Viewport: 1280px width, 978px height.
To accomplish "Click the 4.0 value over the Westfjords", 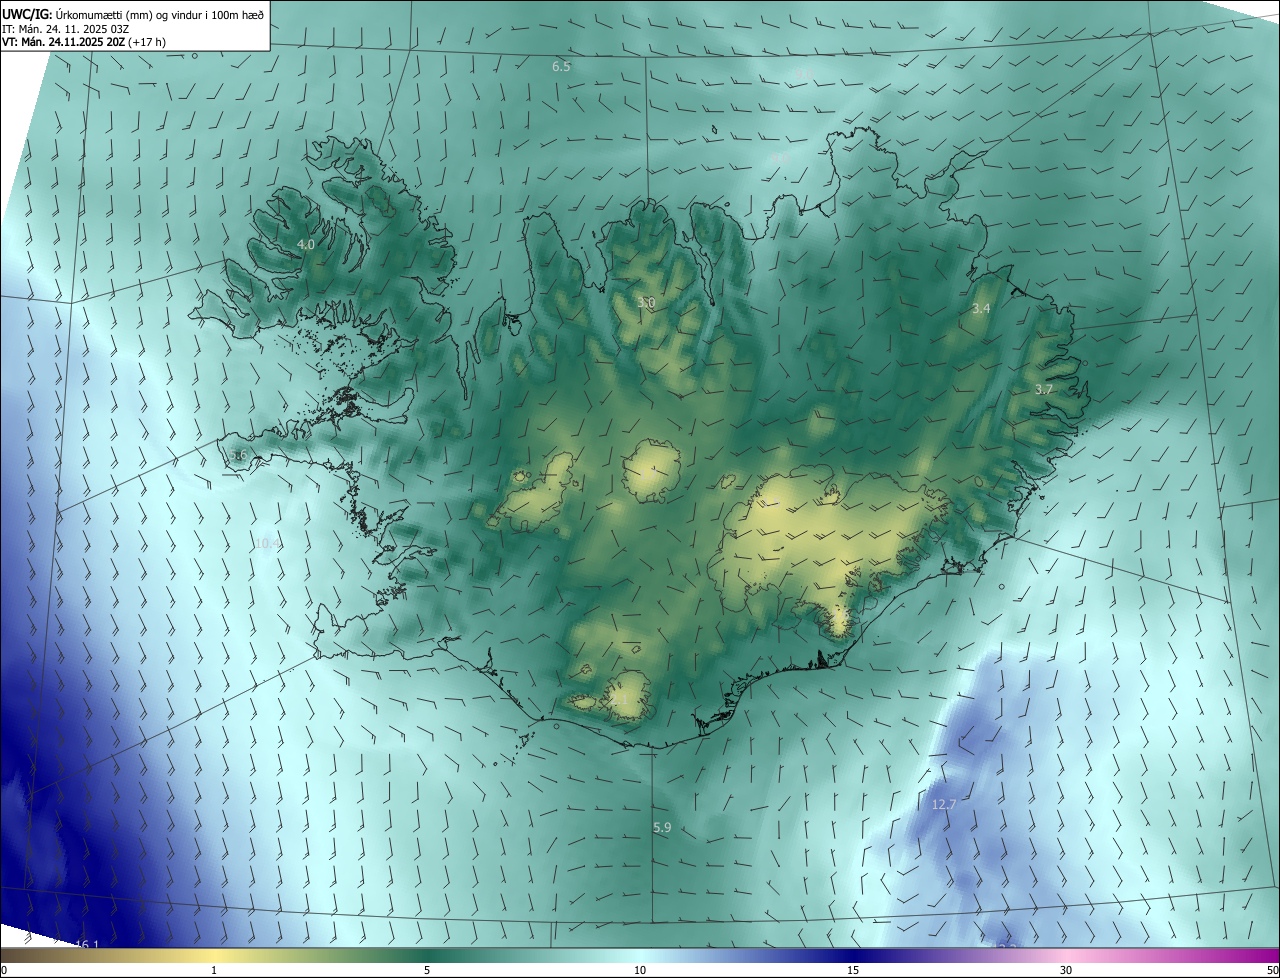I will [x=306, y=244].
